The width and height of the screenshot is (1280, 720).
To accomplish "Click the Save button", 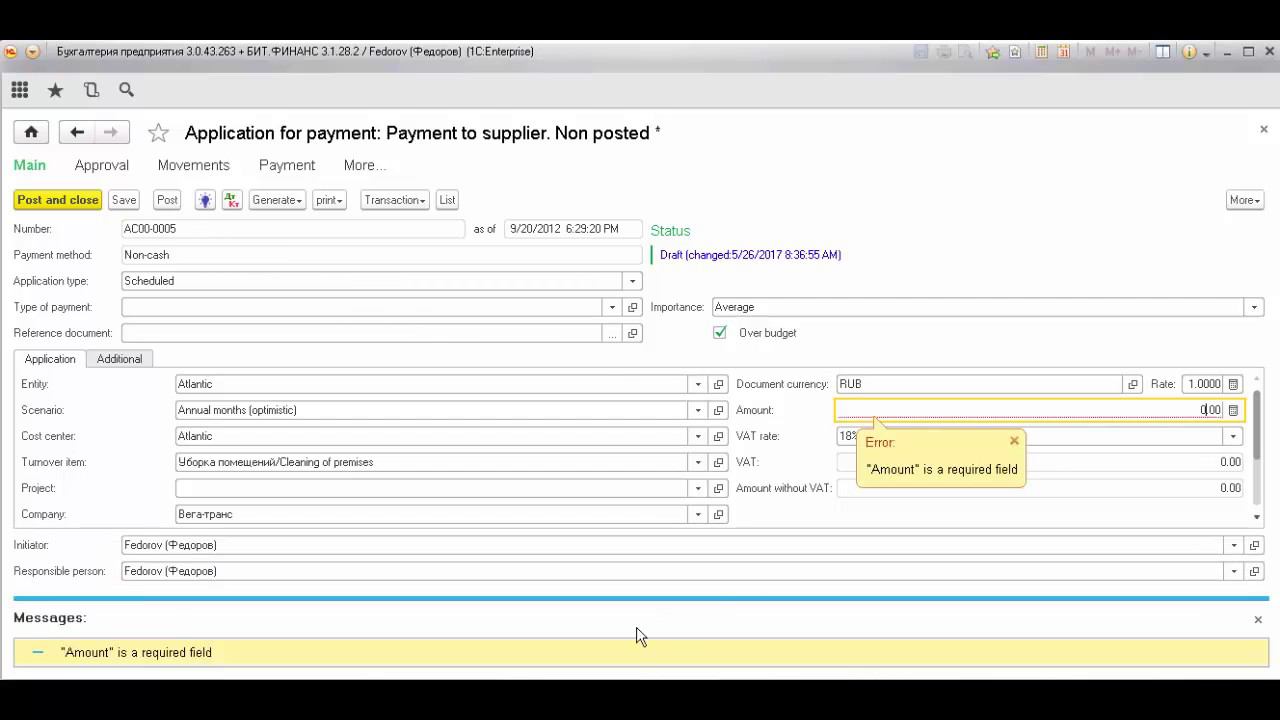I will [124, 200].
